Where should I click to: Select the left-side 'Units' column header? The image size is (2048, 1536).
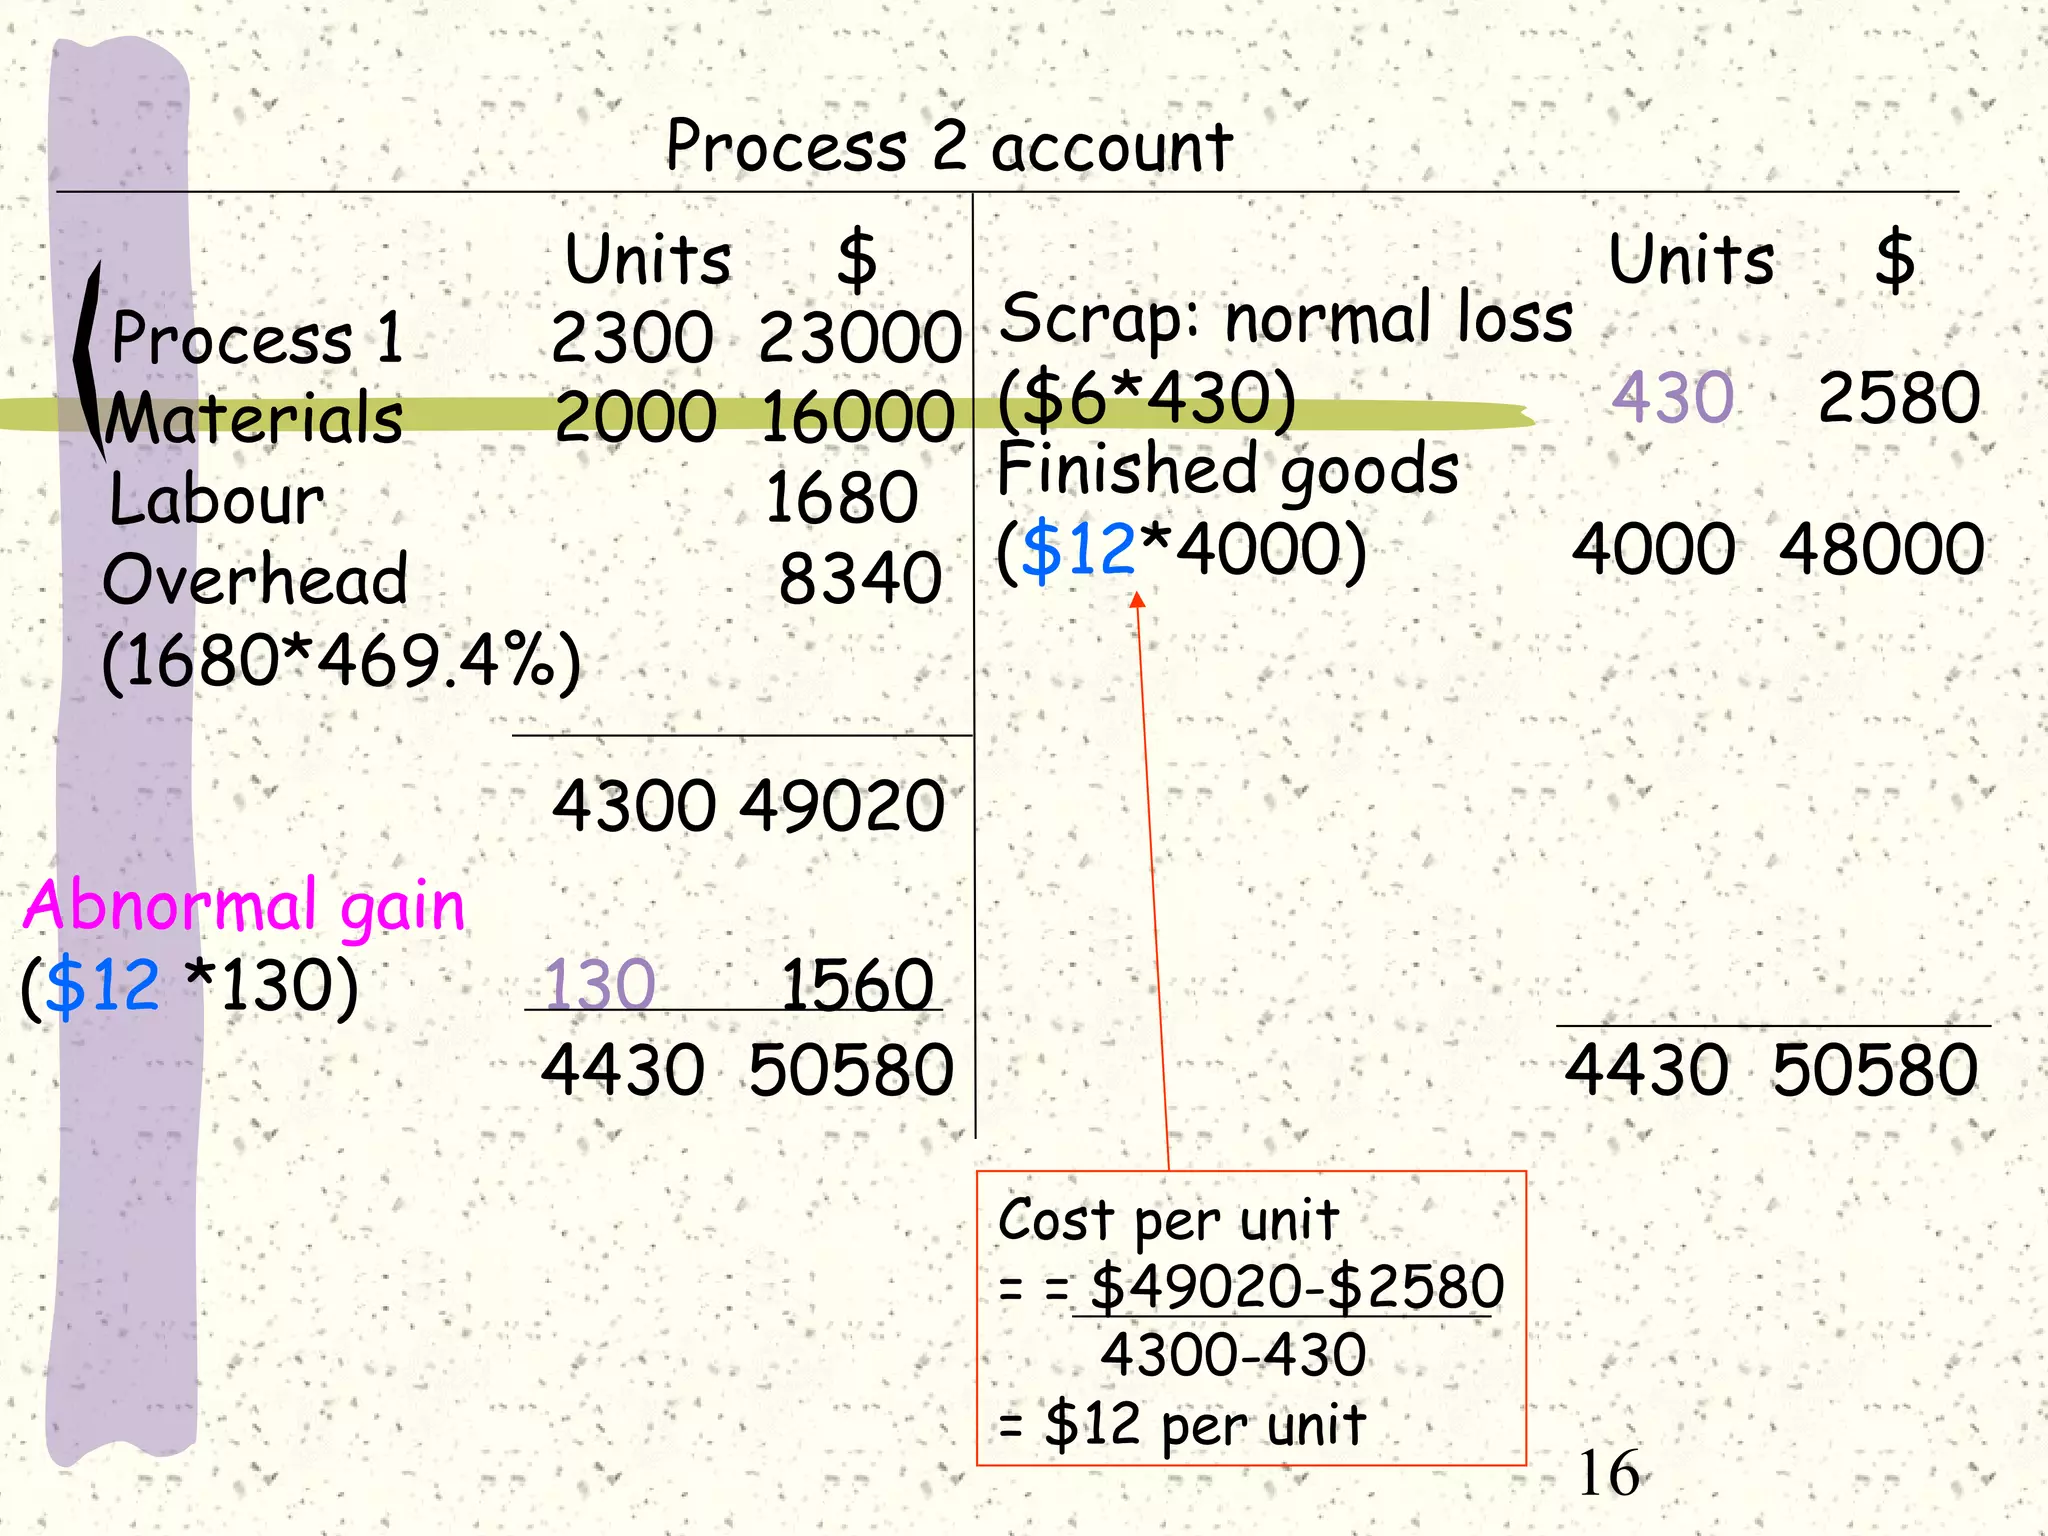pyautogui.click(x=648, y=259)
